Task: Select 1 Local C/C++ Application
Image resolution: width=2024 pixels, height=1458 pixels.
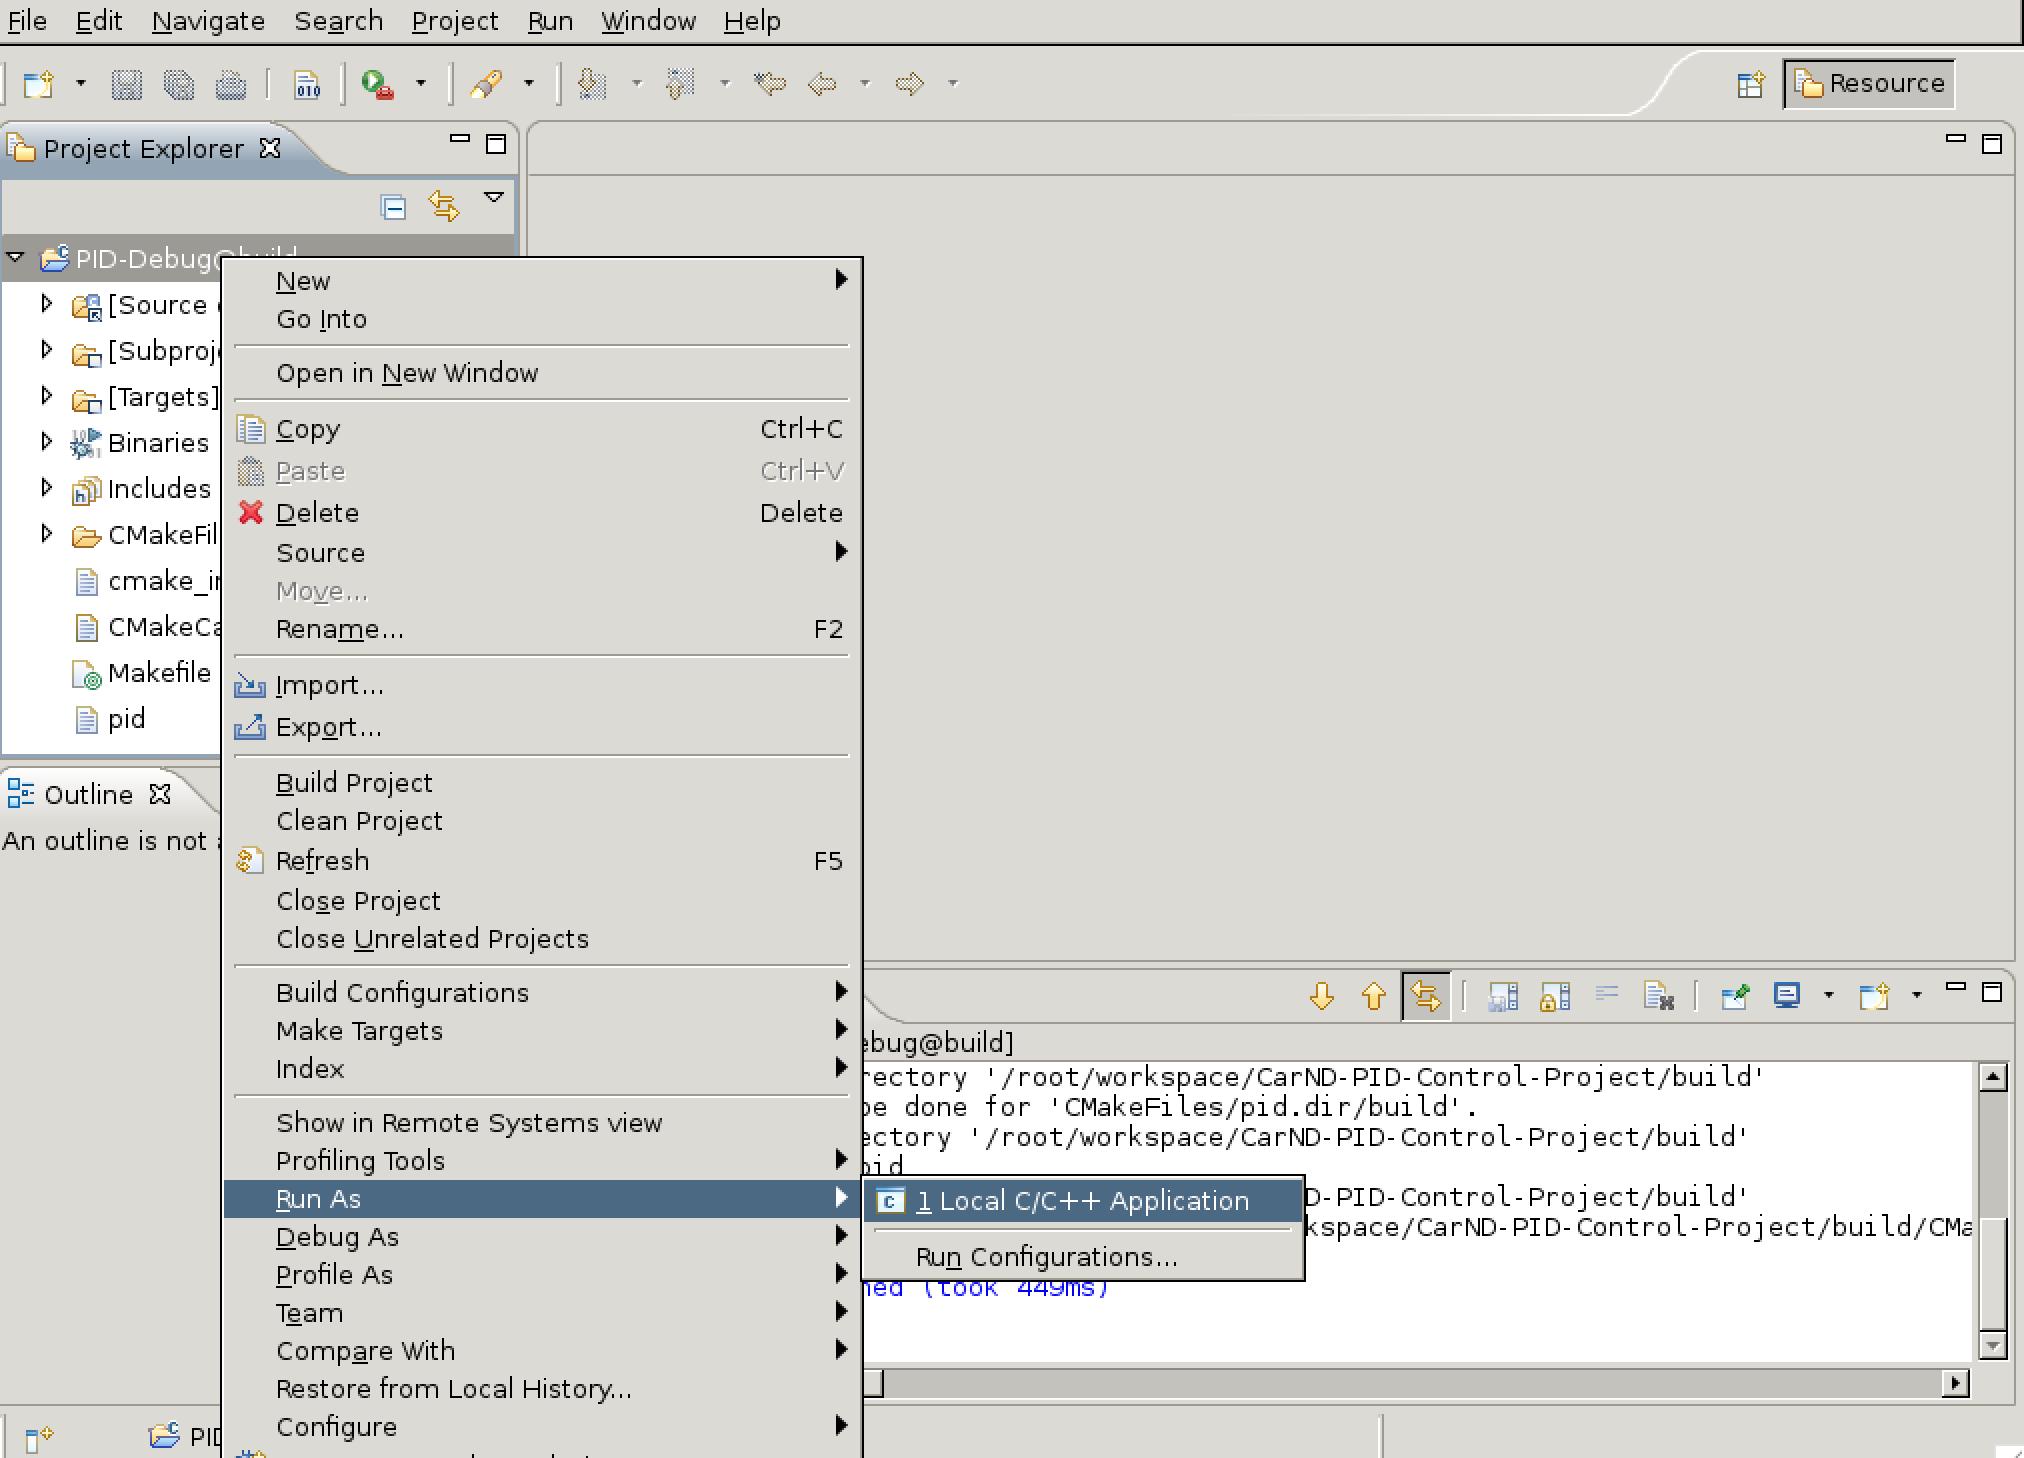Action: point(1083,1201)
